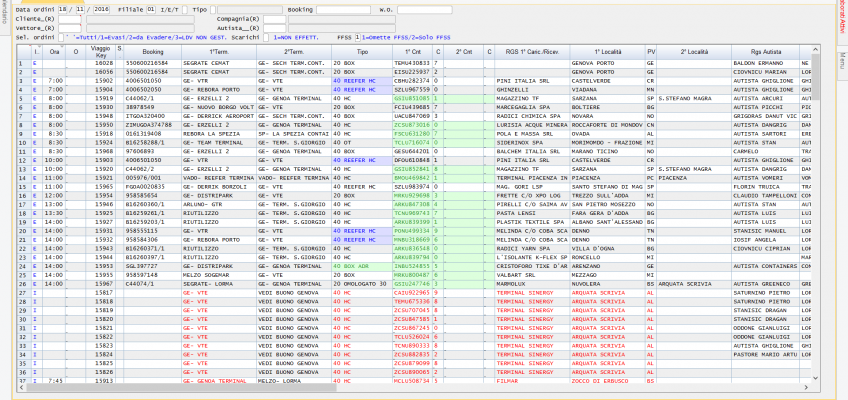This screenshot has width=848, height=400.
Task: Select row 1 by its row number
Action: [23, 63]
